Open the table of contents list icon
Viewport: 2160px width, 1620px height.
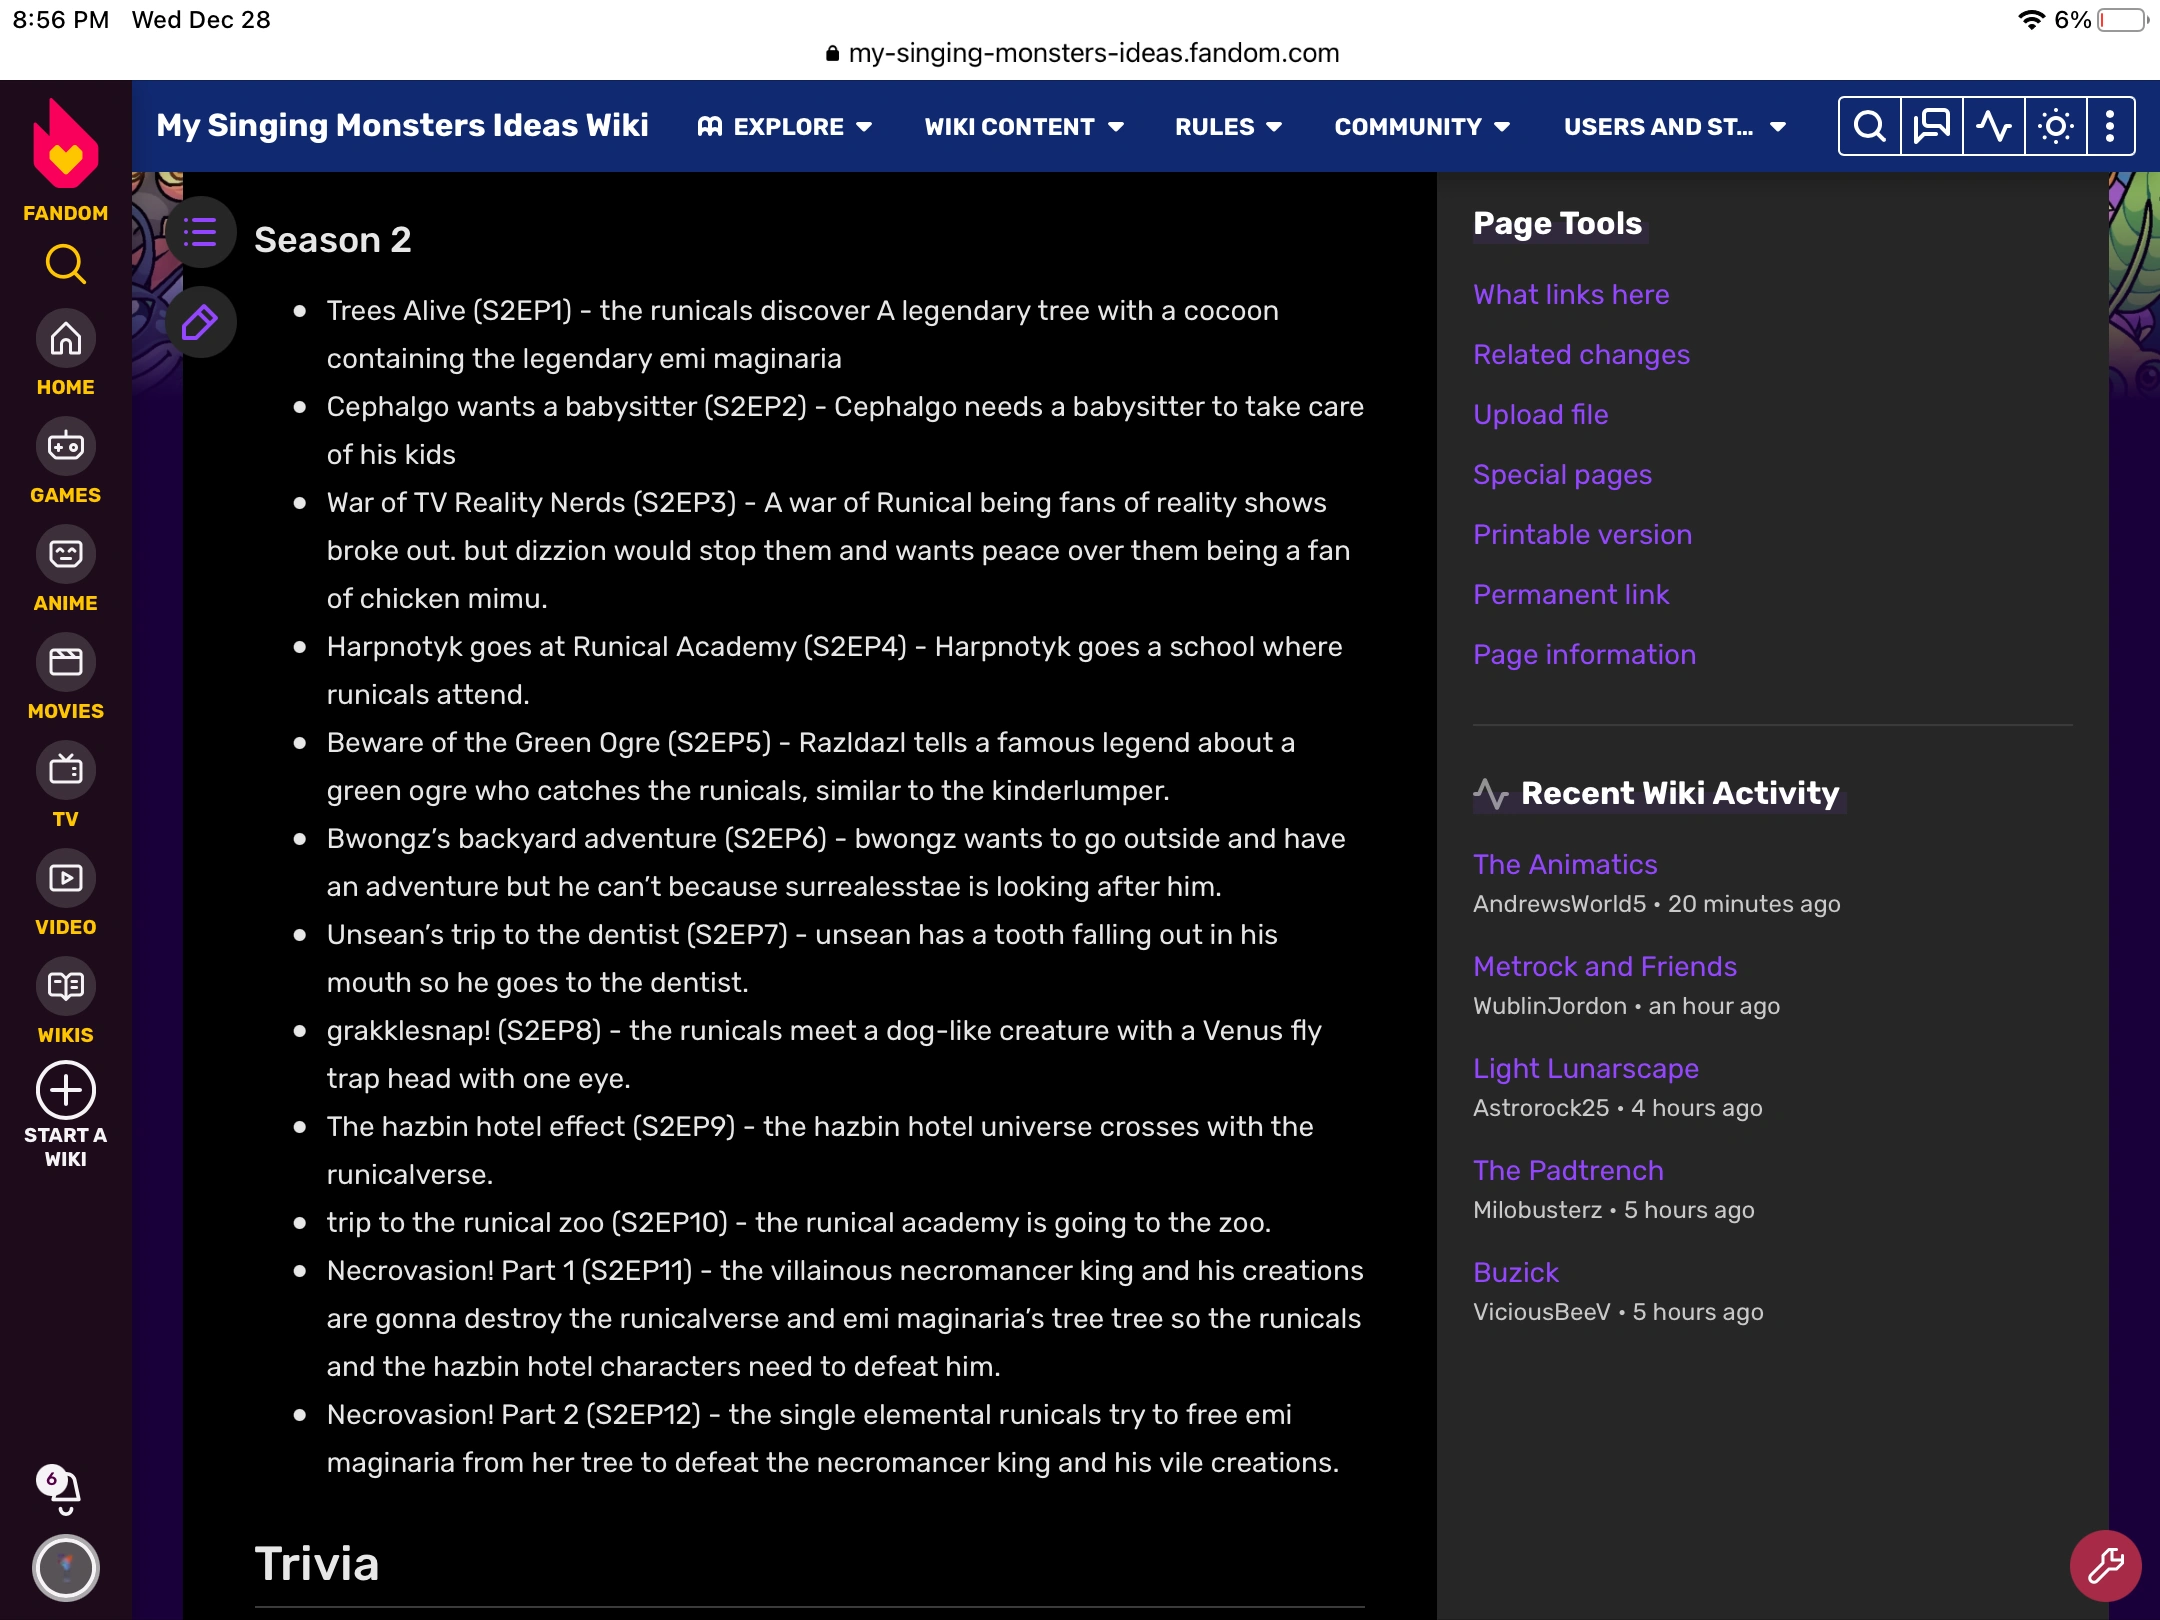(x=200, y=233)
